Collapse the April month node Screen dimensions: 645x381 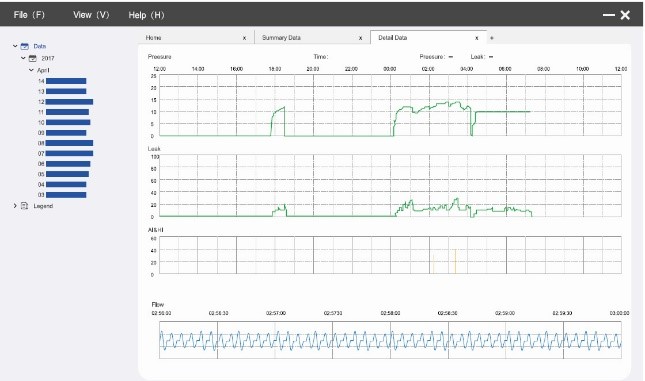click(31, 70)
